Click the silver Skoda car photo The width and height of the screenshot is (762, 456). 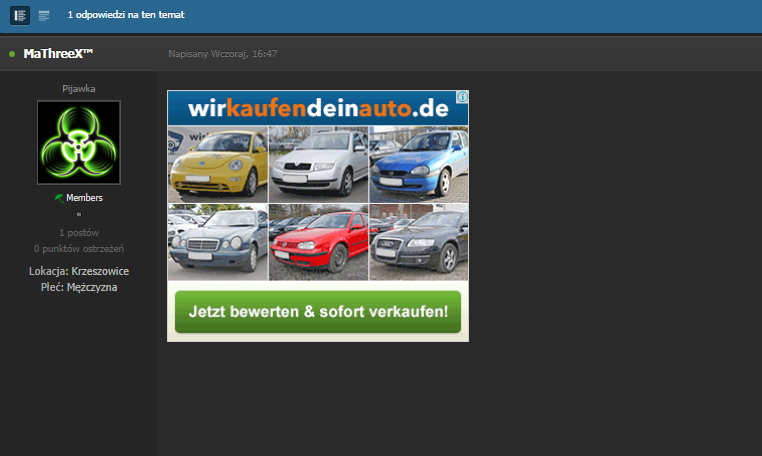pyautogui.click(x=318, y=164)
